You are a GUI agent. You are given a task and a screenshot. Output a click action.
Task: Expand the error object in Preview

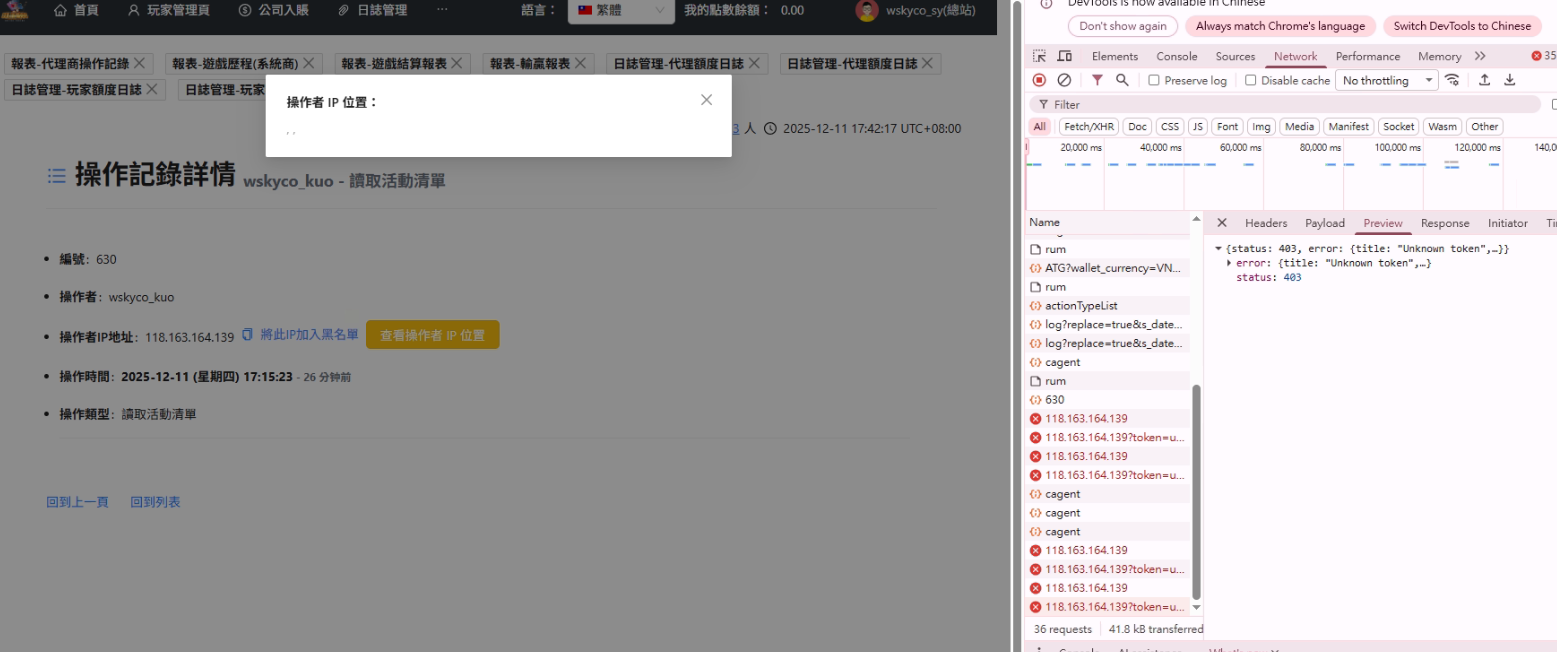(1229, 263)
